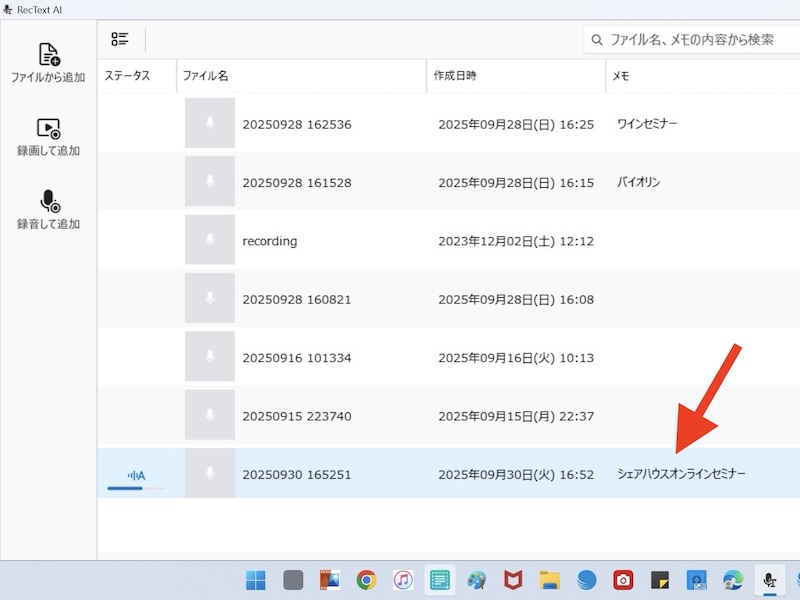
Task: Select the file named recording
Action: [270, 241]
